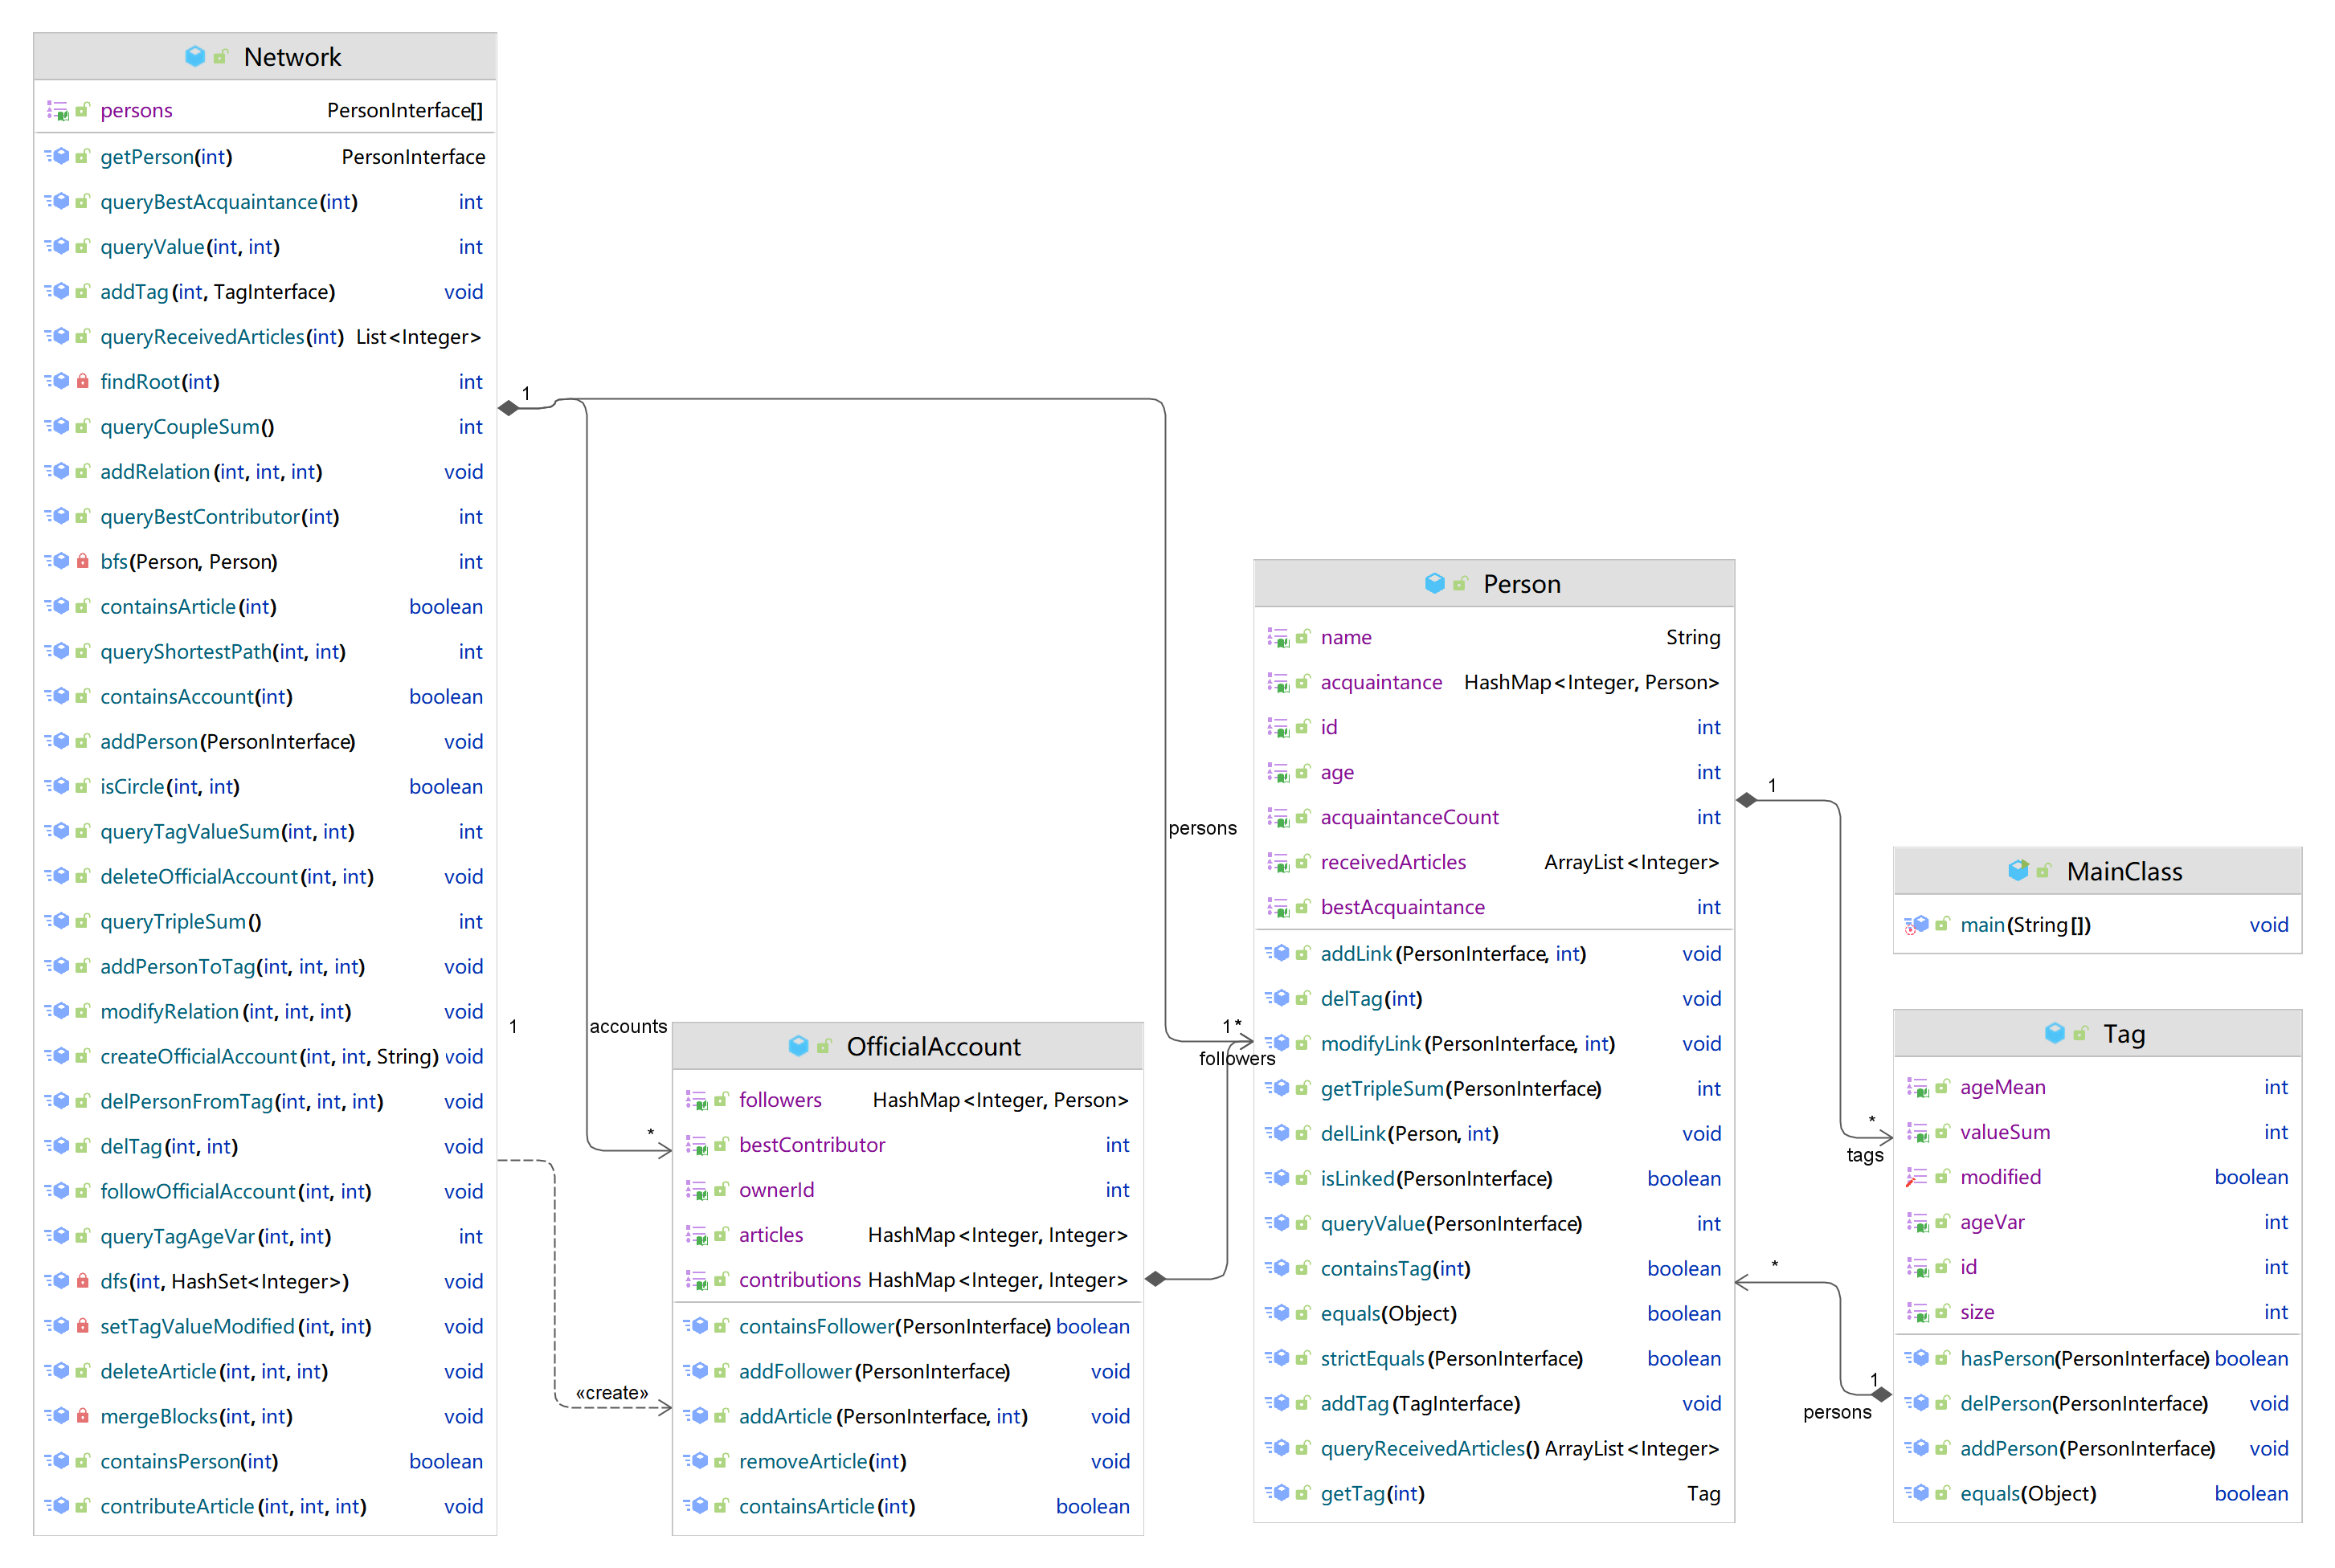
Task: Click the red private lock icon beside findRoot
Action: [83, 381]
